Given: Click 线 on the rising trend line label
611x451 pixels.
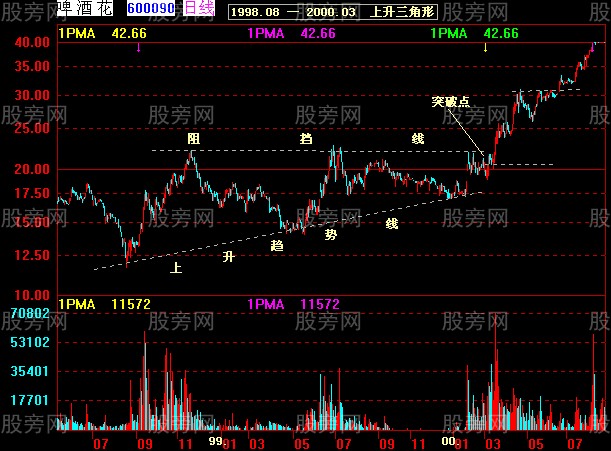Looking at the screenshot, I should 392,224.
